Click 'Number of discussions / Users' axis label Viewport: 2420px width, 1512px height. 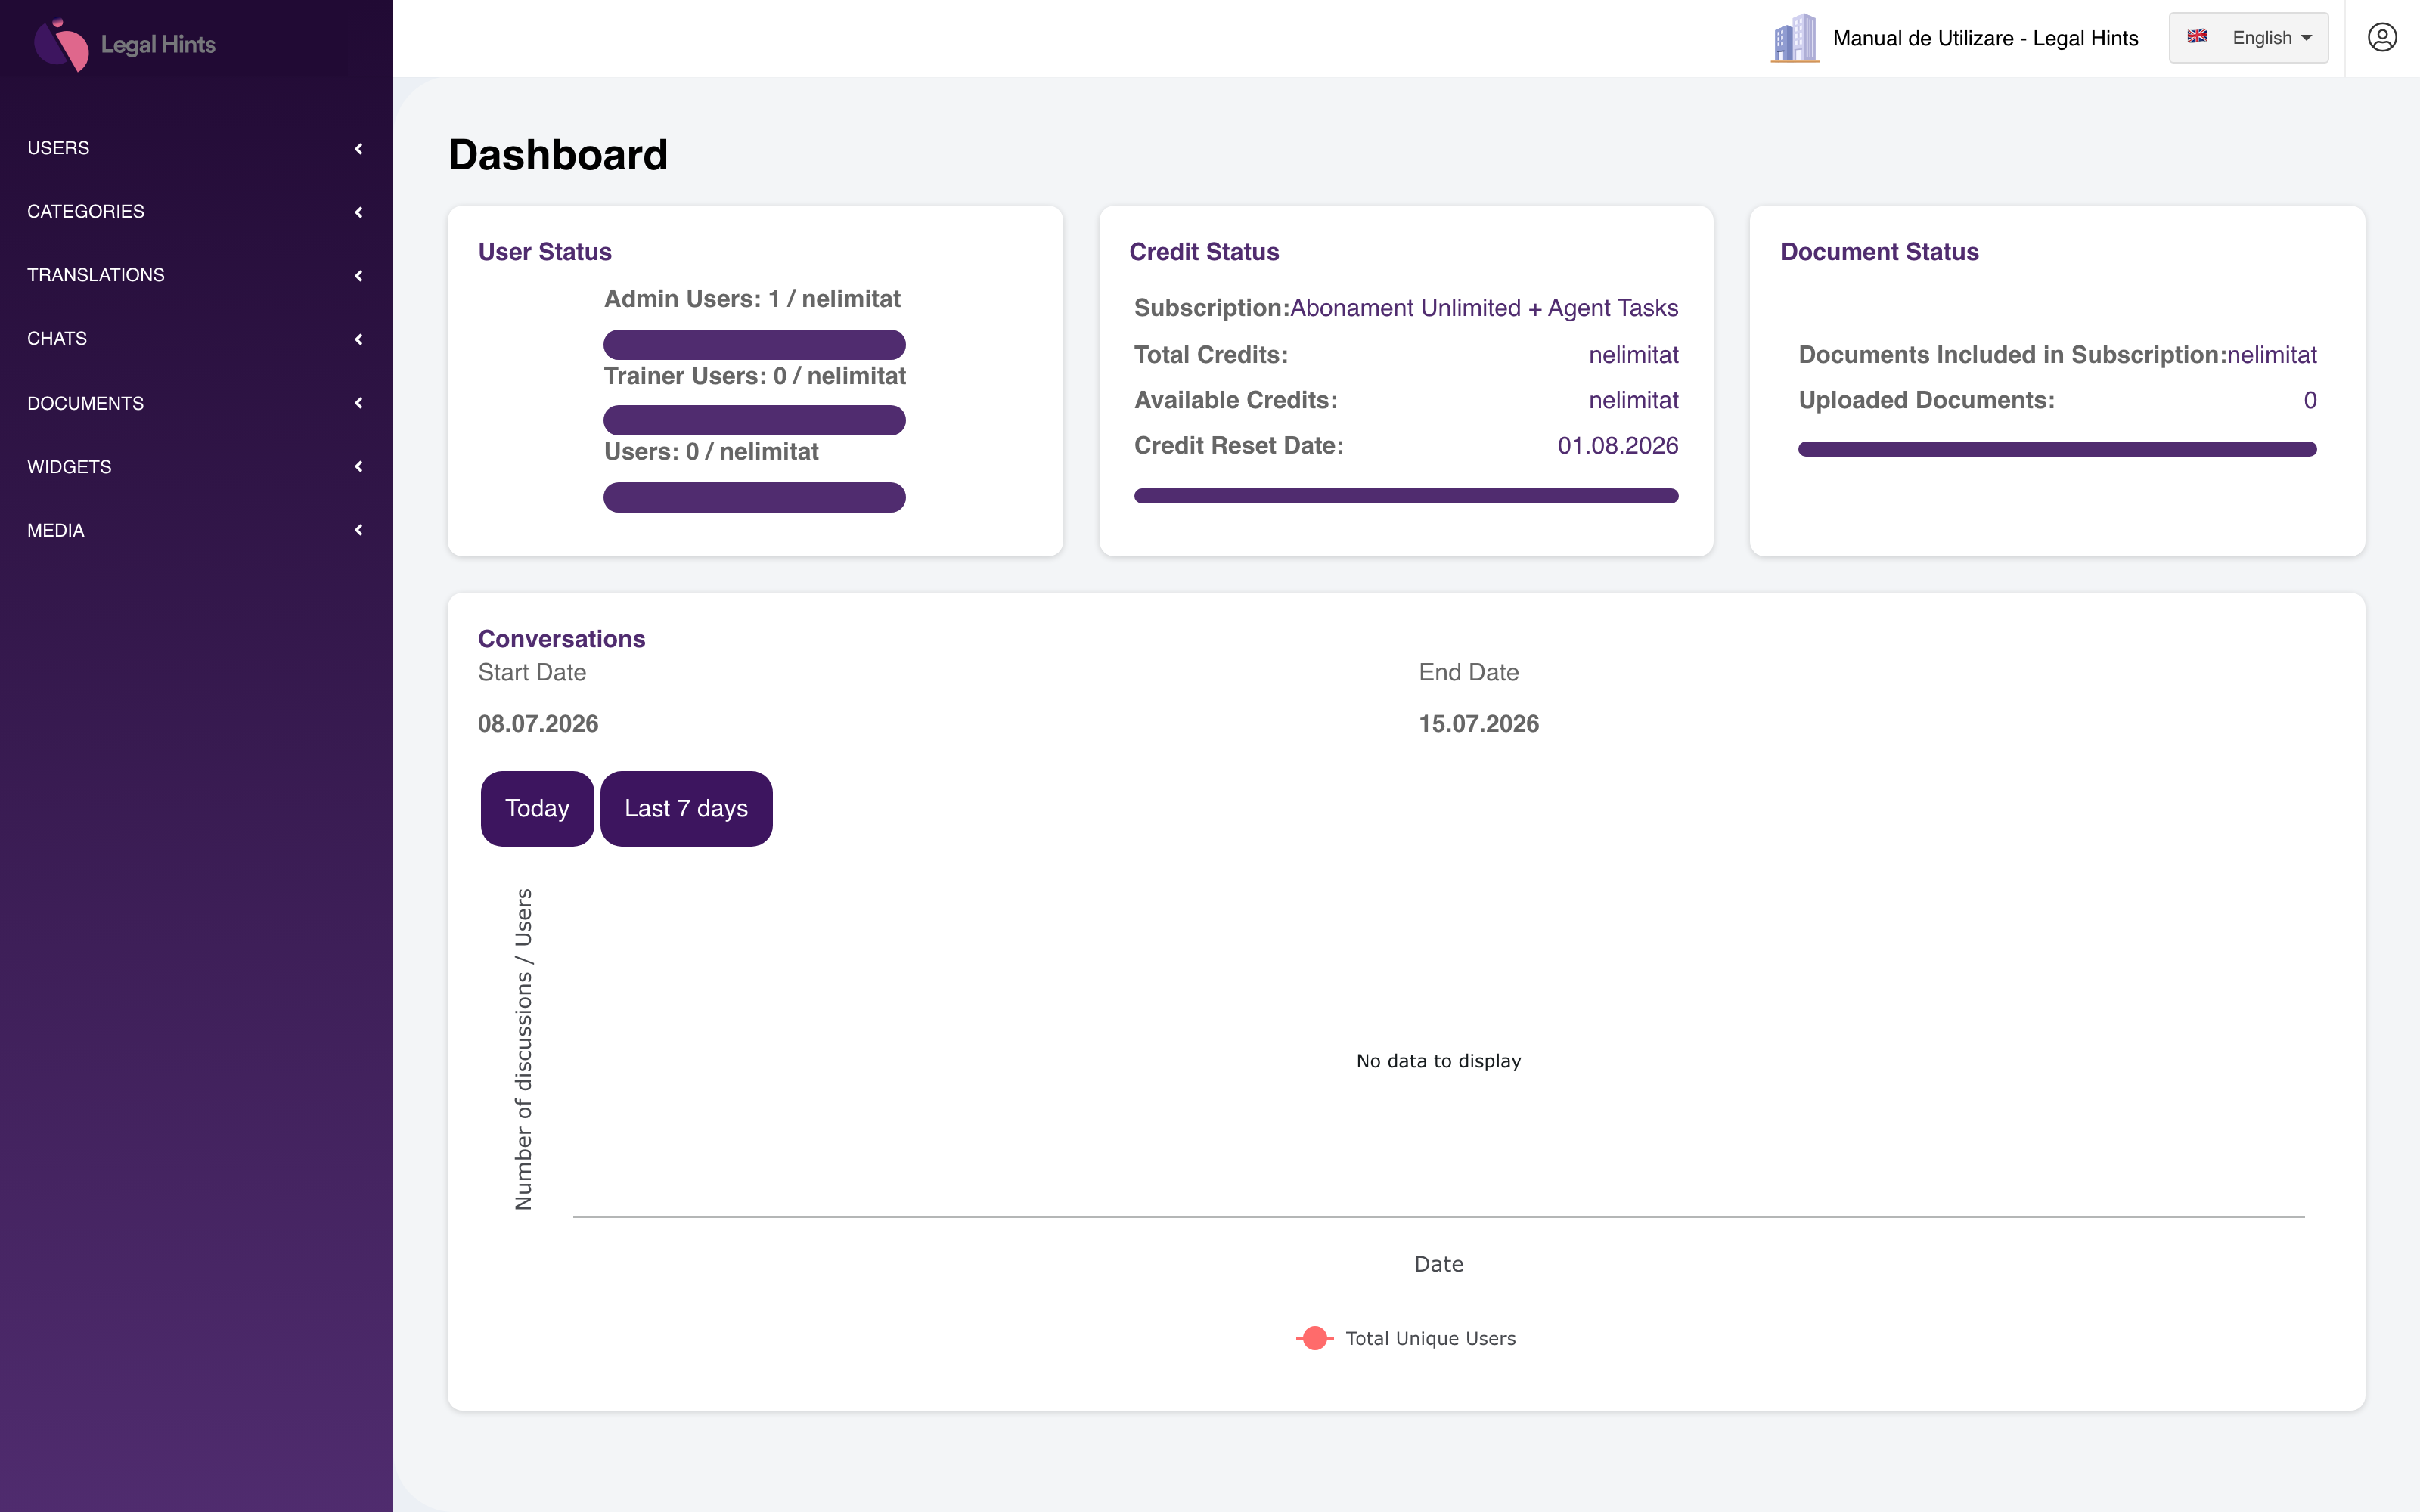point(523,1050)
